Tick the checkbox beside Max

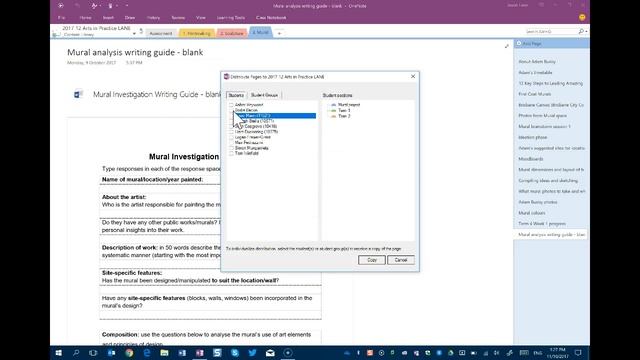click(x=231, y=143)
